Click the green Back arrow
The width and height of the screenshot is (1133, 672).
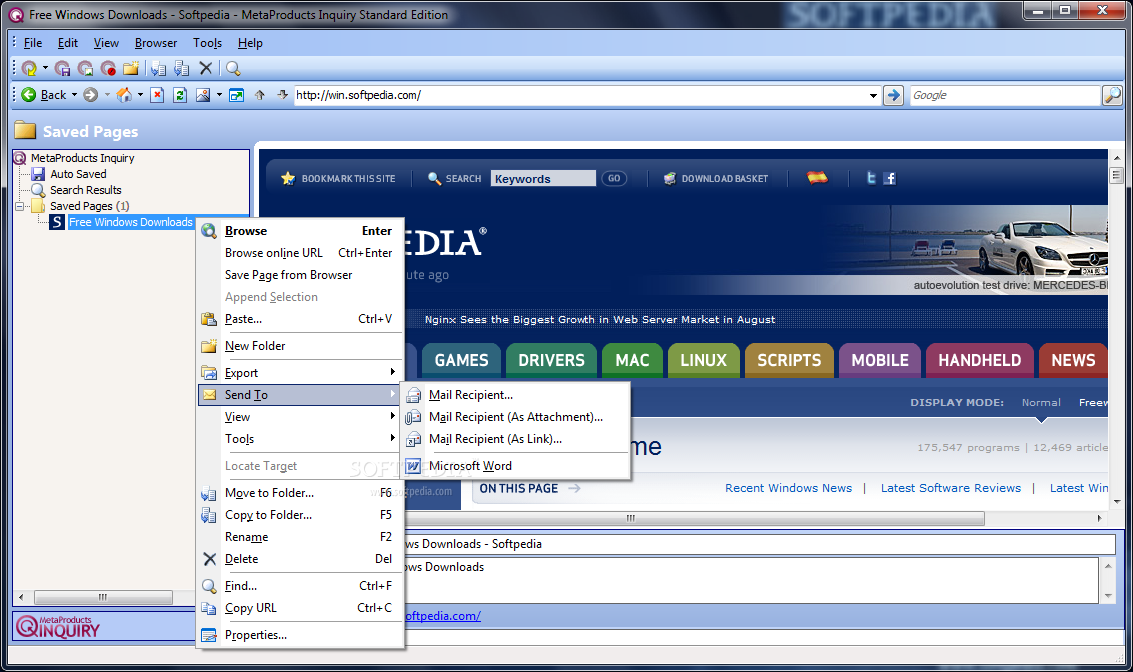tap(29, 95)
